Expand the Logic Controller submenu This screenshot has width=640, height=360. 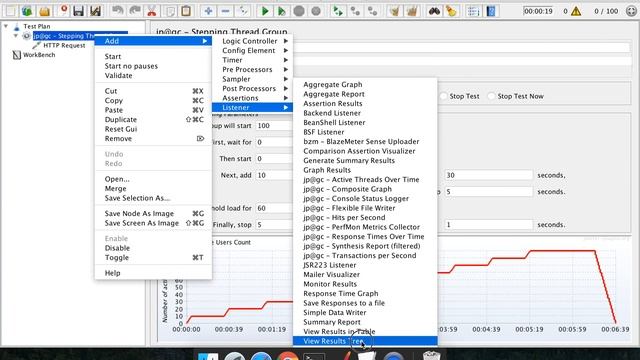[252, 41]
